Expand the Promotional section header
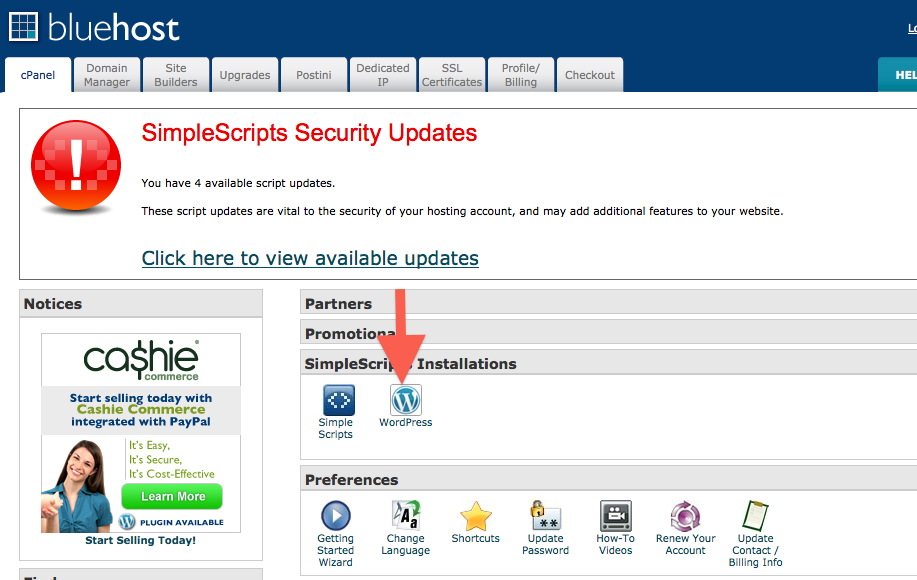The width and height of the screenshot is (917, 580). click(x=608, y=334)
